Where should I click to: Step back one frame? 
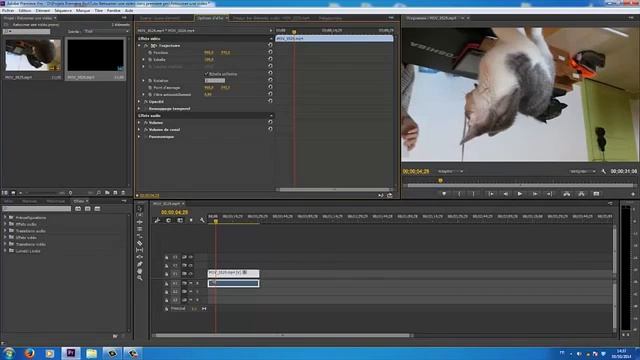tap(505, 194)
